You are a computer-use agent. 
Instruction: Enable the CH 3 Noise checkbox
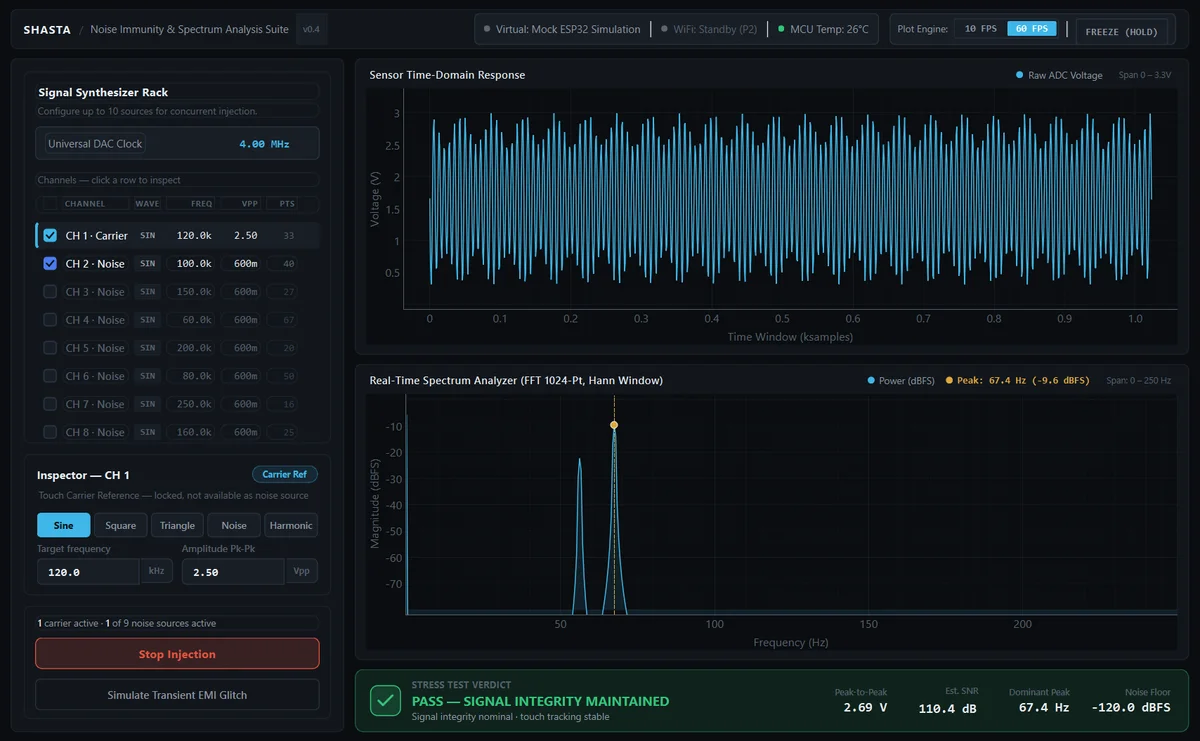click(x=50, y=292)
